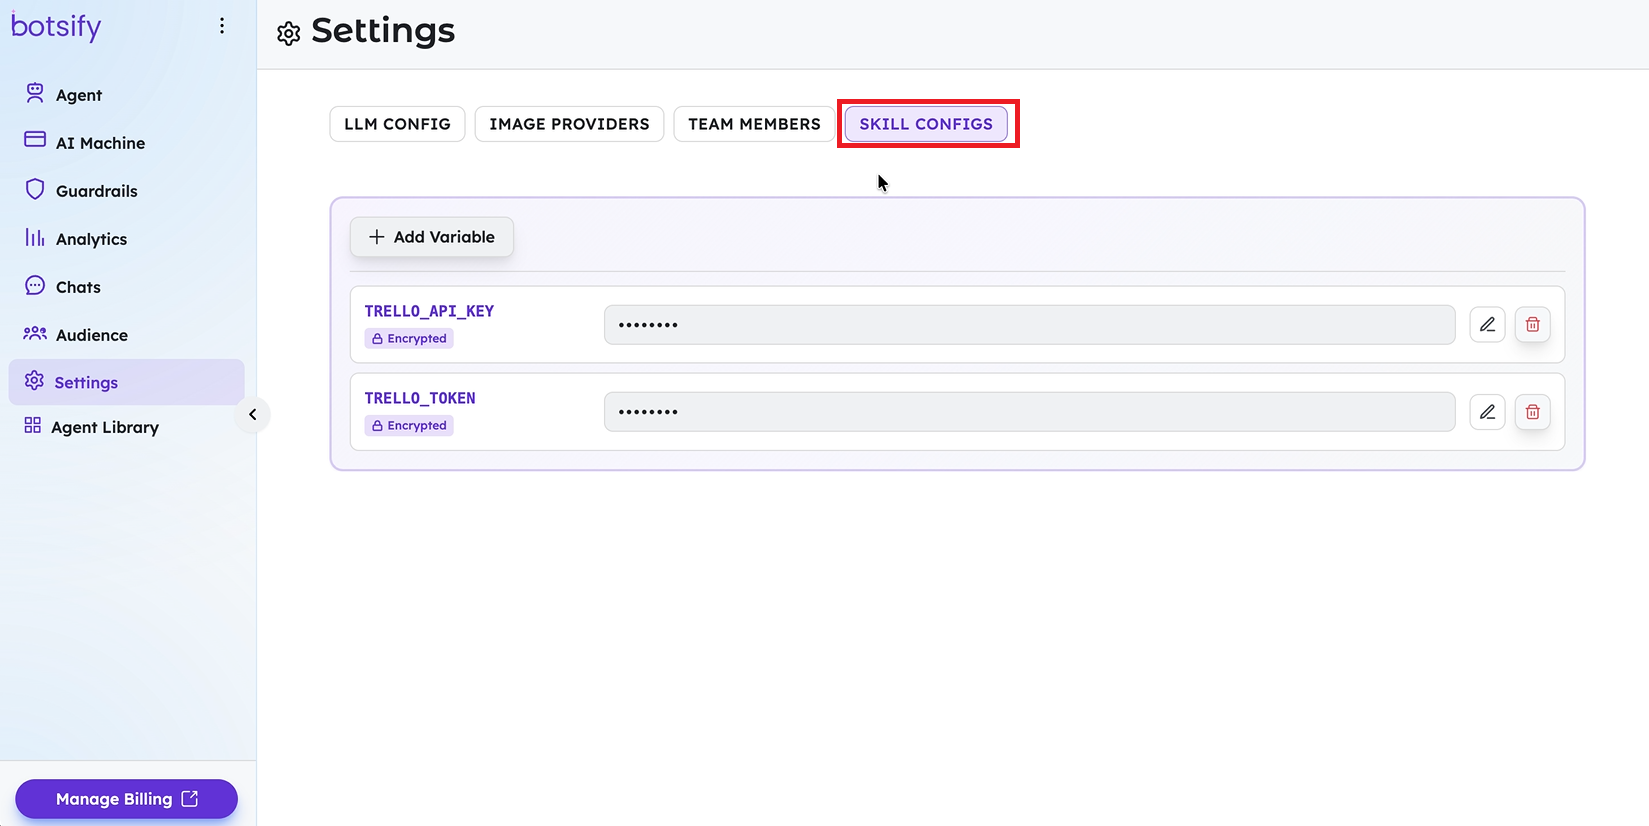This screenshot has width=1649, height=826.
Task: Edit the TRELLO_API_KEY variable
Action: click(1488, 325)
